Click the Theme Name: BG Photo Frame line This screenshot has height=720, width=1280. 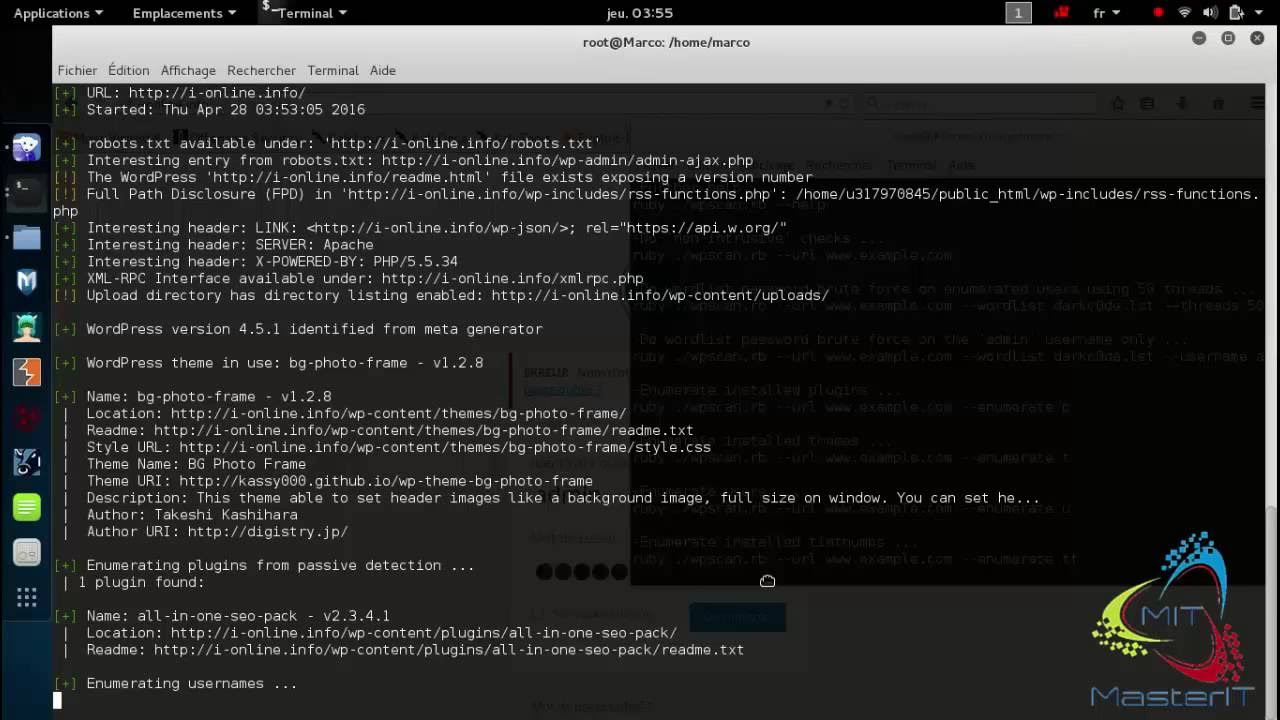(185, 464)
